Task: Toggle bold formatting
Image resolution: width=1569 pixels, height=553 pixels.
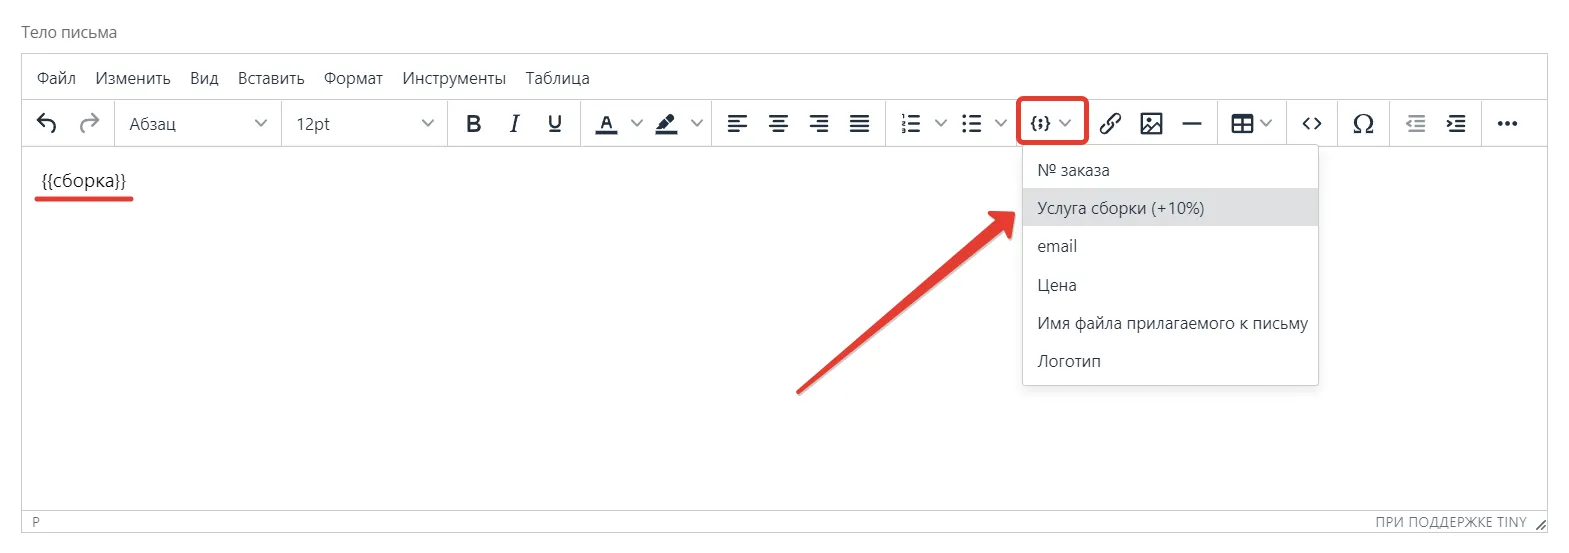Action: [474, 123]
